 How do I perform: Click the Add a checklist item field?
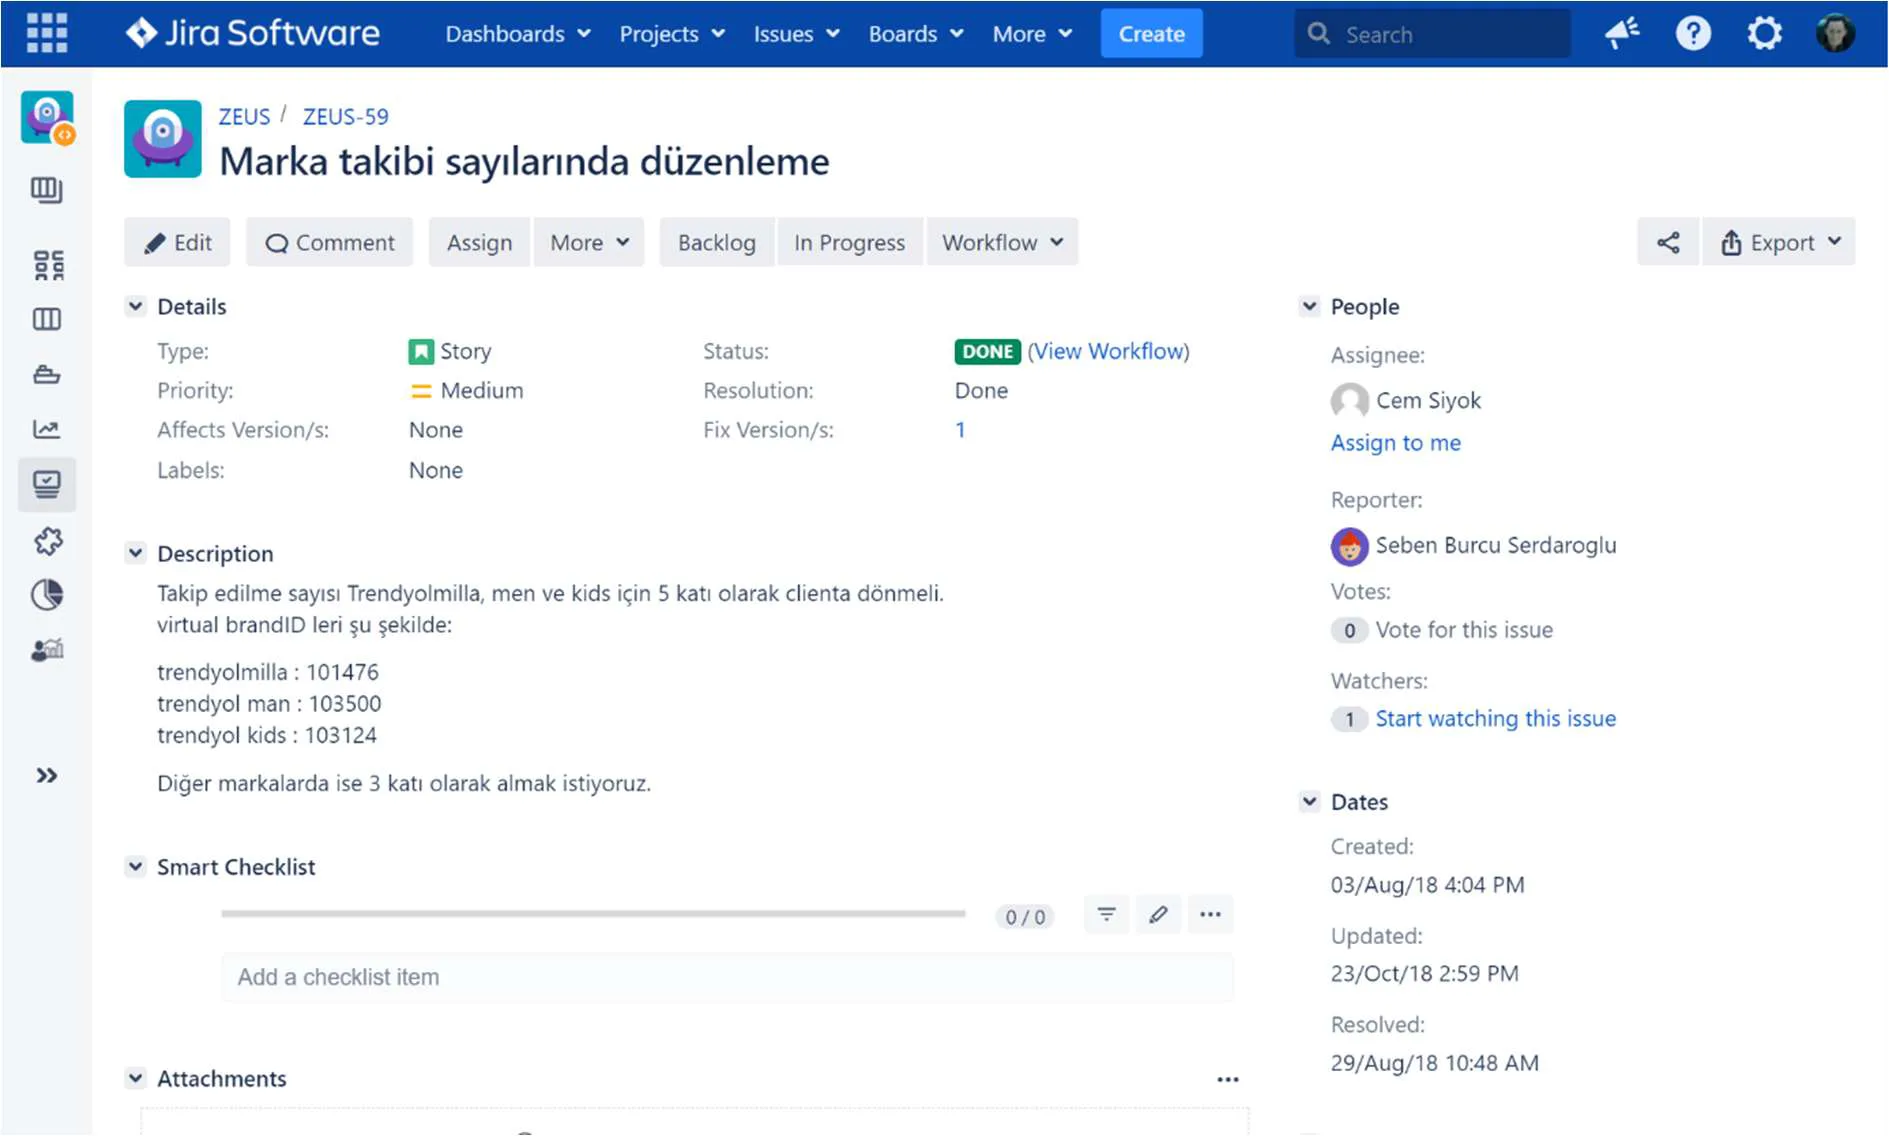(x=727, y=977)
